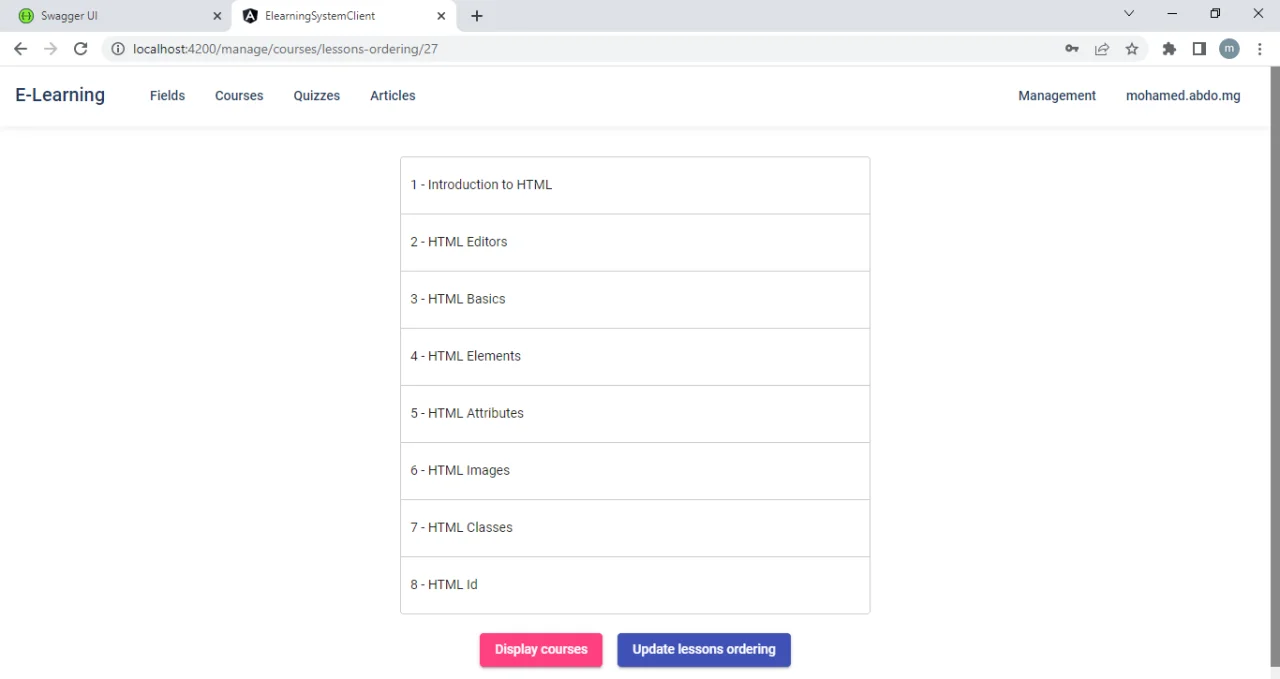Click the Update lessons ordering button
Viewport: 1280px width, 679px height.
click(x=704, y=650)
